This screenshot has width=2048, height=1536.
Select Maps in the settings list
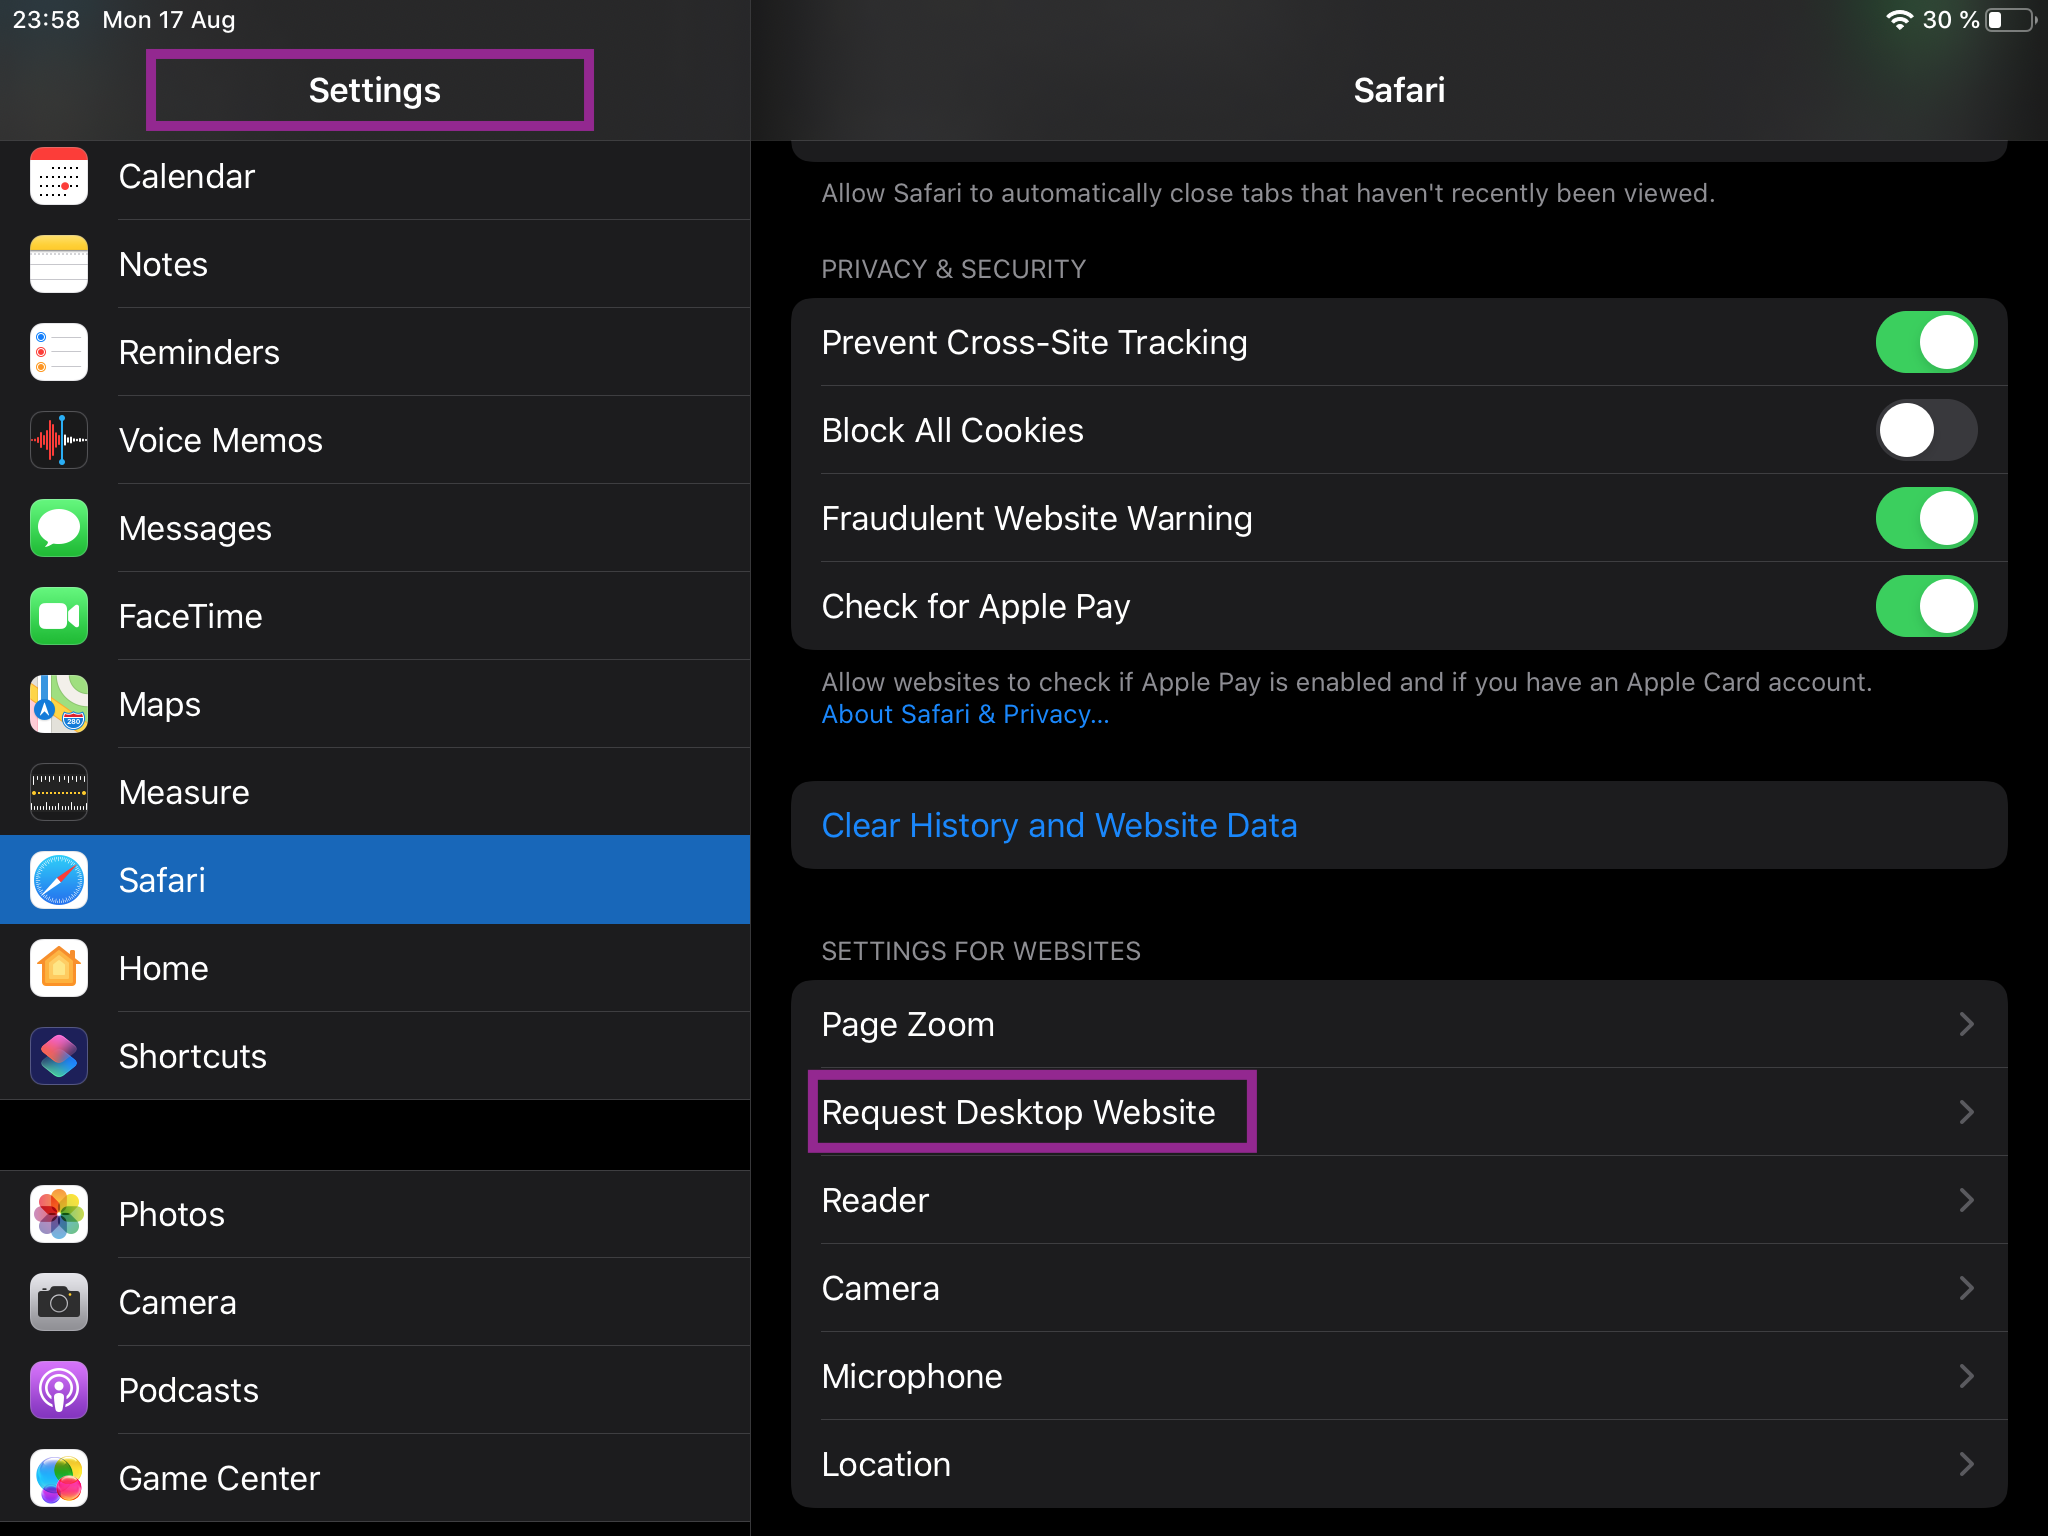pyautogui.click(x=375, y=705)
